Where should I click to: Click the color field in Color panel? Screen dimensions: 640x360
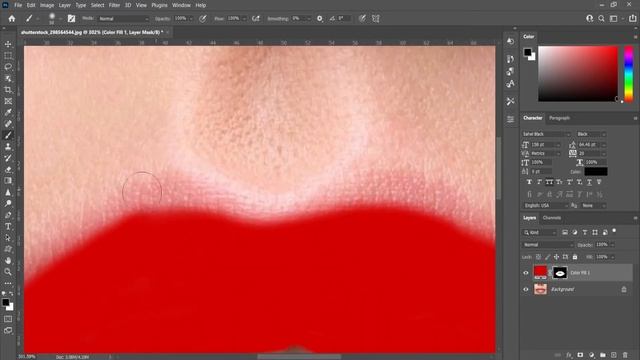point(578,74)
